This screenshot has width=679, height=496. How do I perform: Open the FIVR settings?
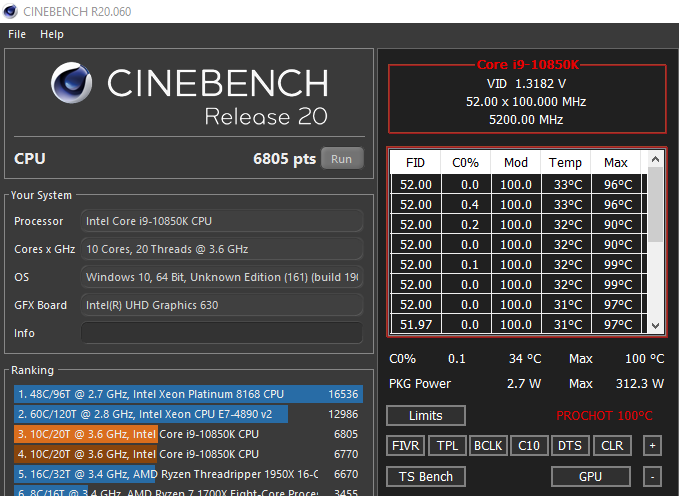pos(405,446)
